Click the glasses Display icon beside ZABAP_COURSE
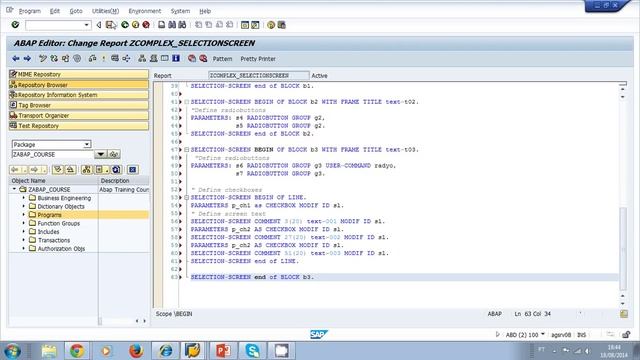This screenshot has height=360, width=640. (114, 154)
